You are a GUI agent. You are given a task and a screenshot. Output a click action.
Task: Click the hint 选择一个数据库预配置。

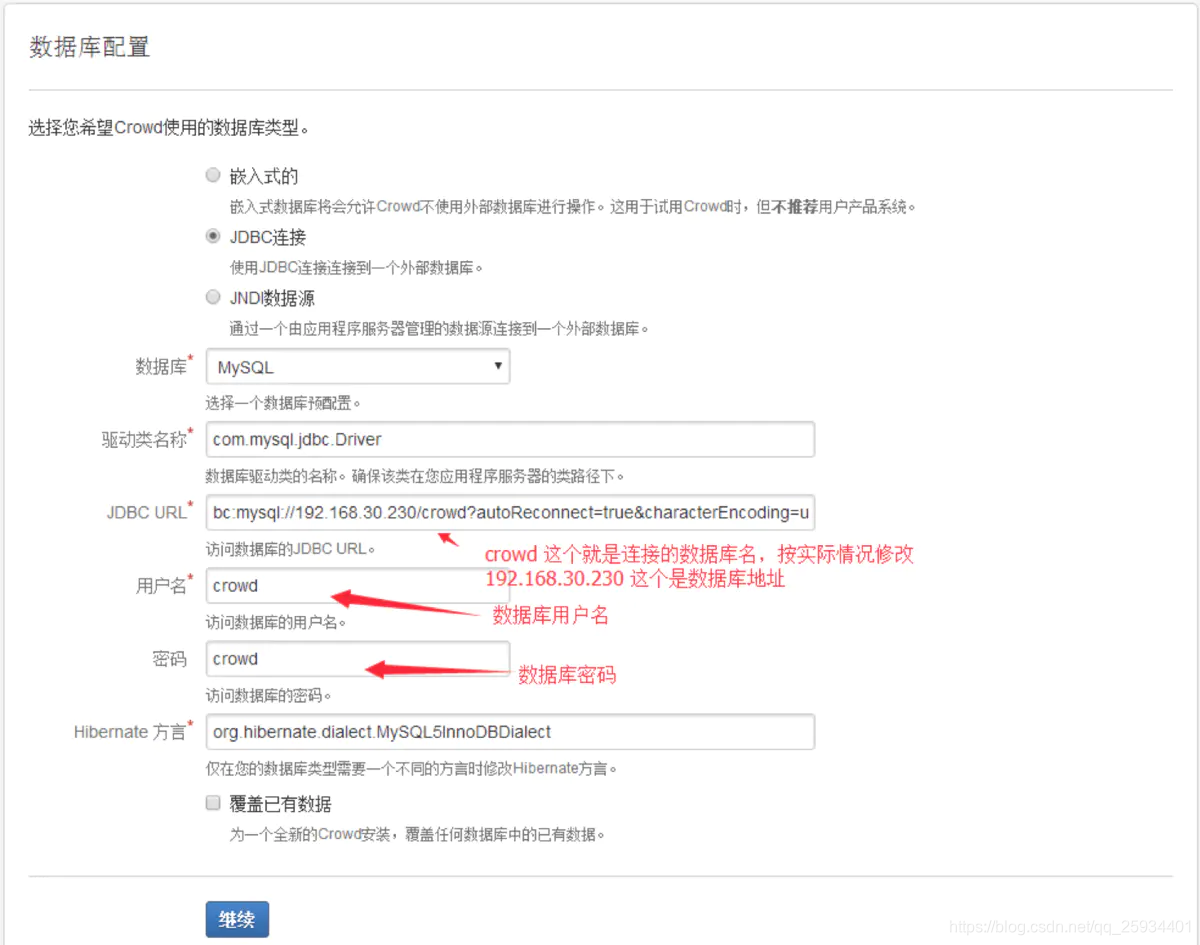tap(283, 403)
